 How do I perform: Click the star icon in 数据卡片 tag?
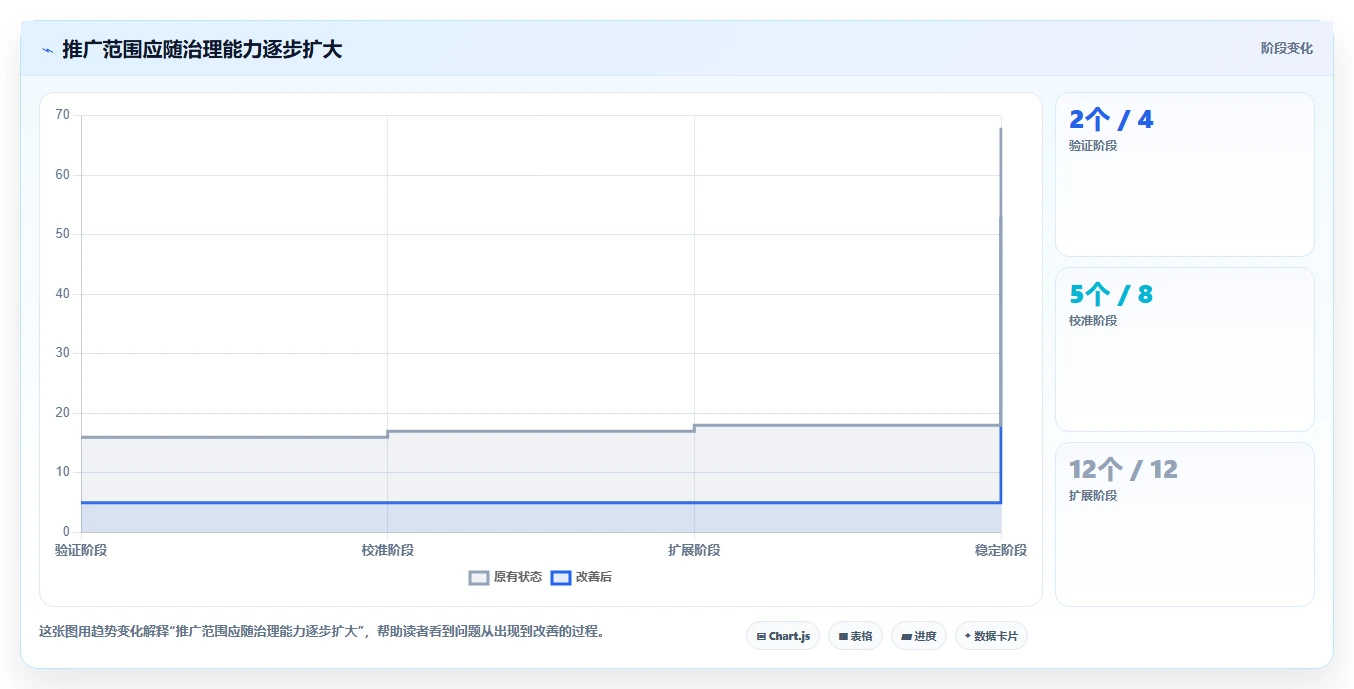coord(968,636)
